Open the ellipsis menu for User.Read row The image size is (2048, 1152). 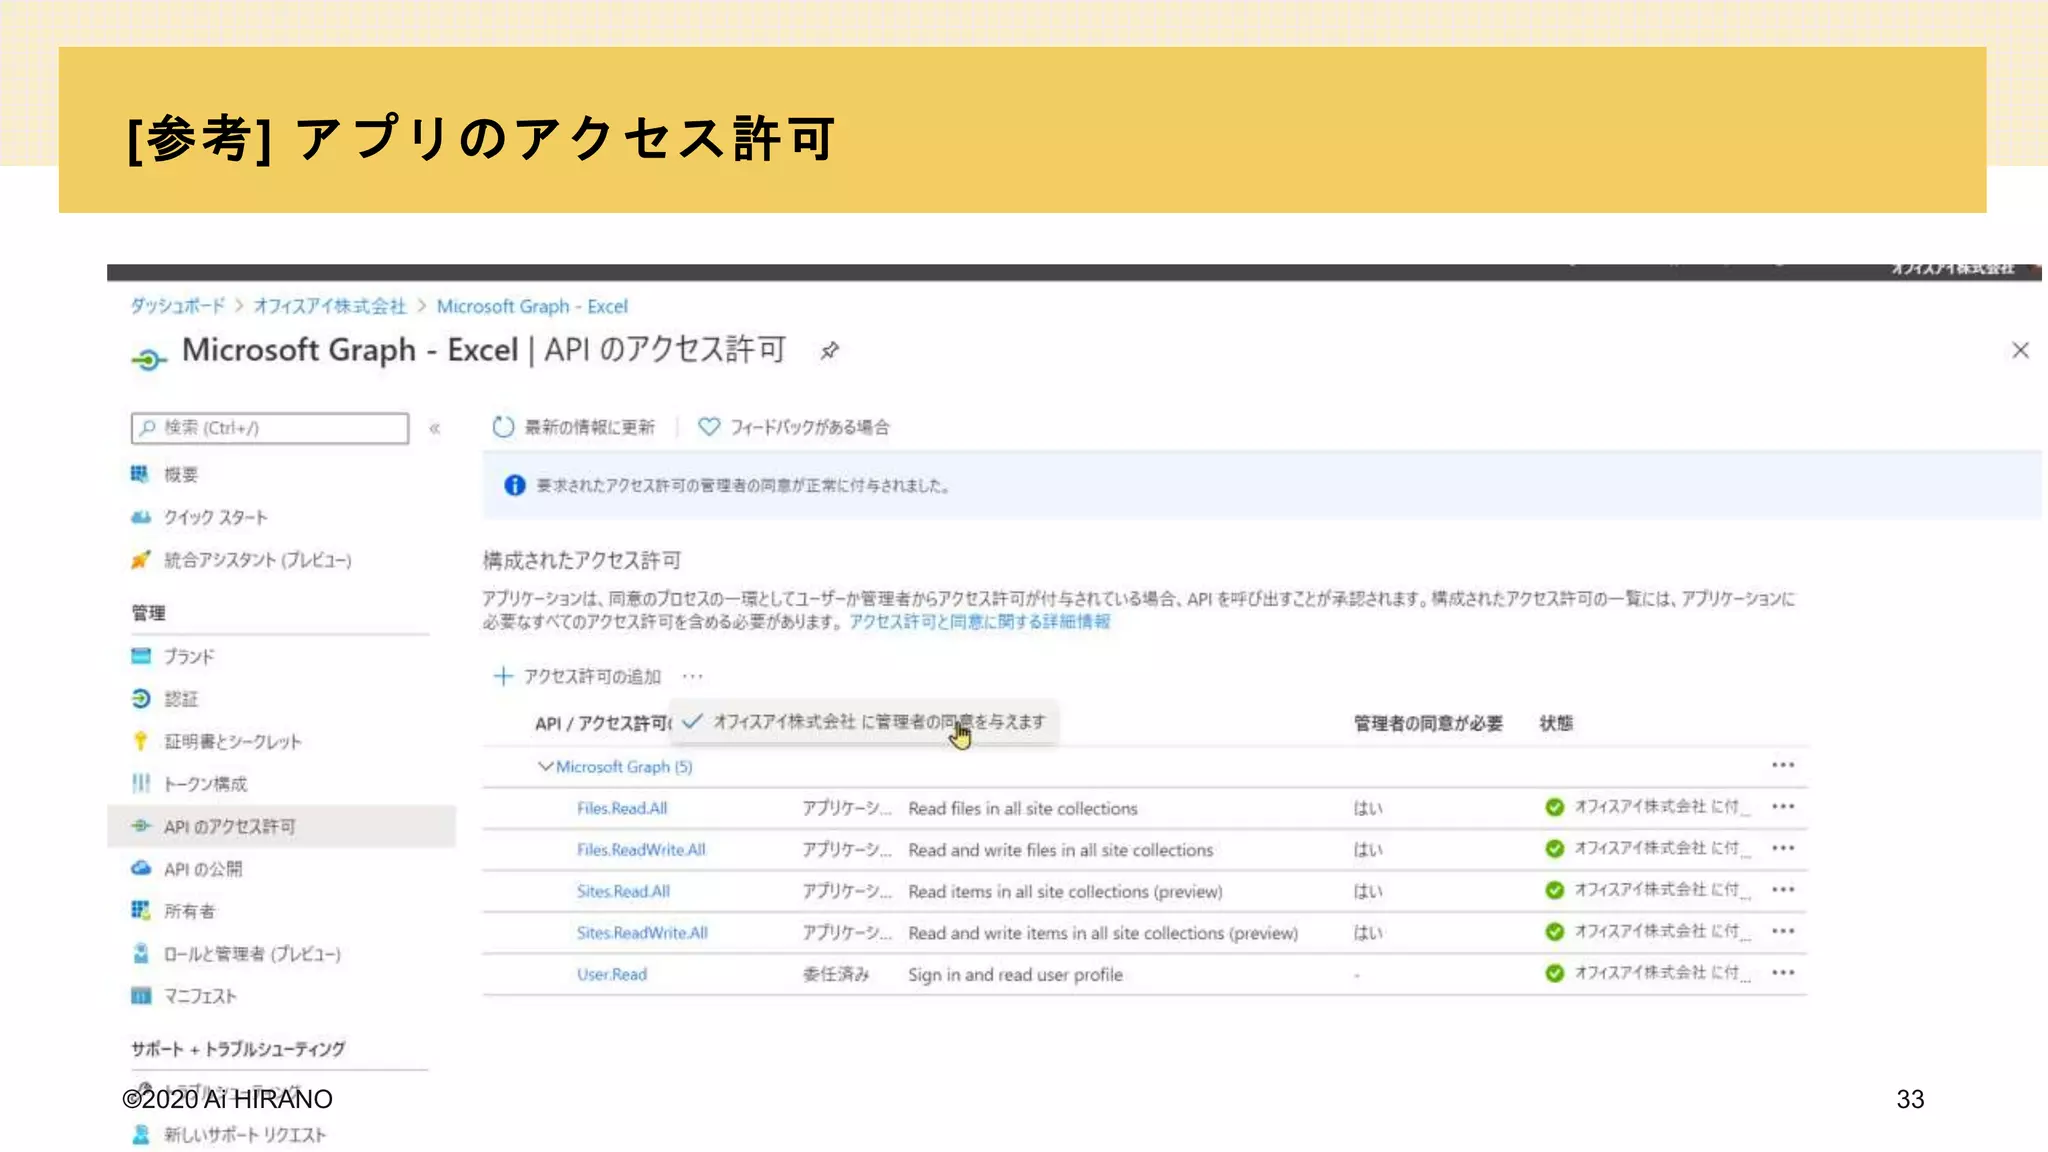coord(1783,972)
